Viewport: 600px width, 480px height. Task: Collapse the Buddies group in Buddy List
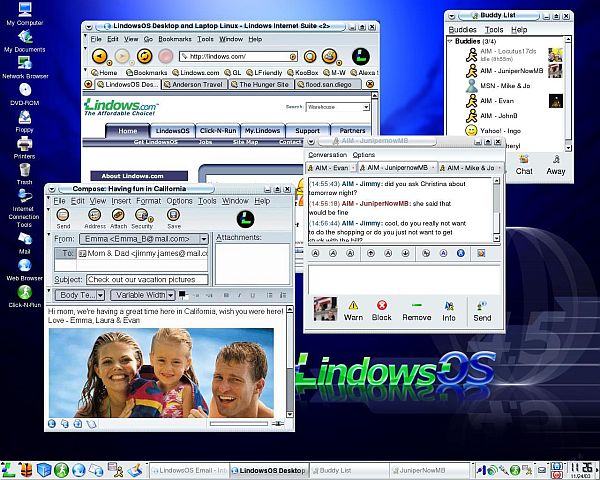tap(450, 41)
